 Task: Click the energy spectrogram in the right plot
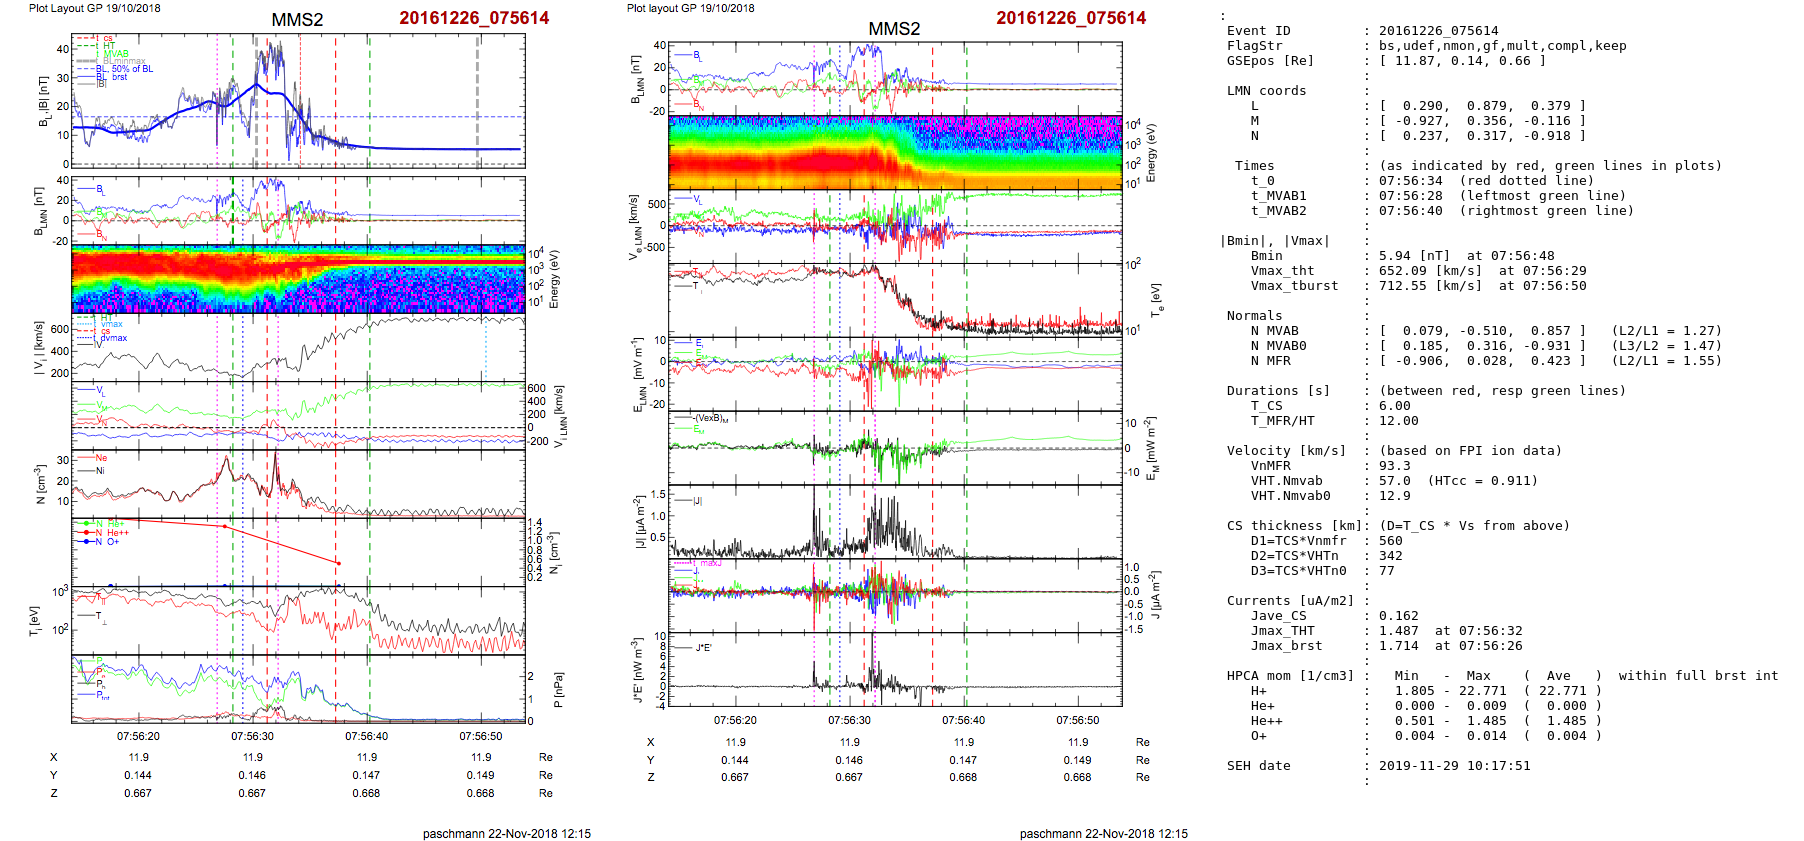(895, 152)
